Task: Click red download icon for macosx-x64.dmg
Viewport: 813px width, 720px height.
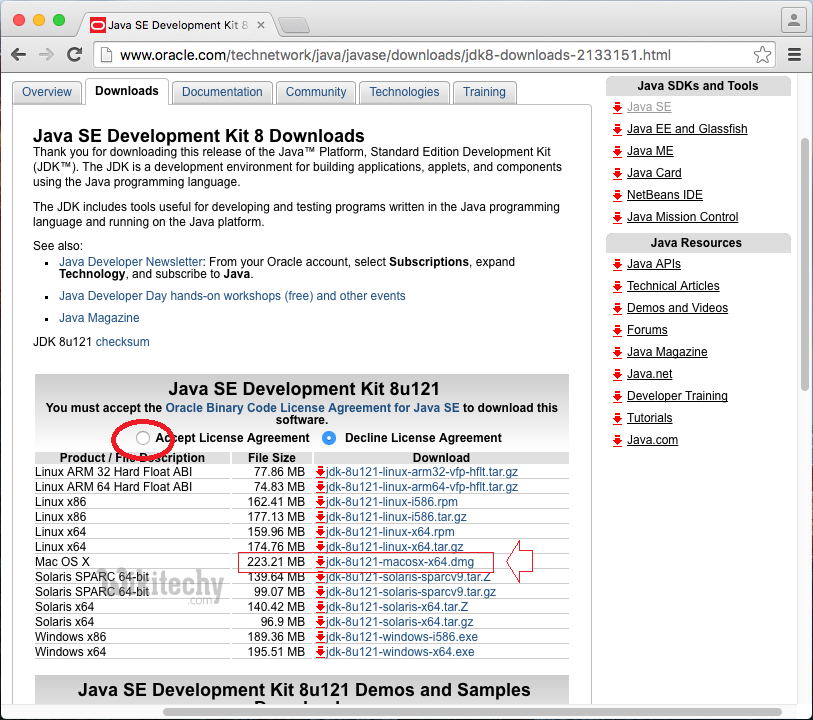Action: point(320,562)
